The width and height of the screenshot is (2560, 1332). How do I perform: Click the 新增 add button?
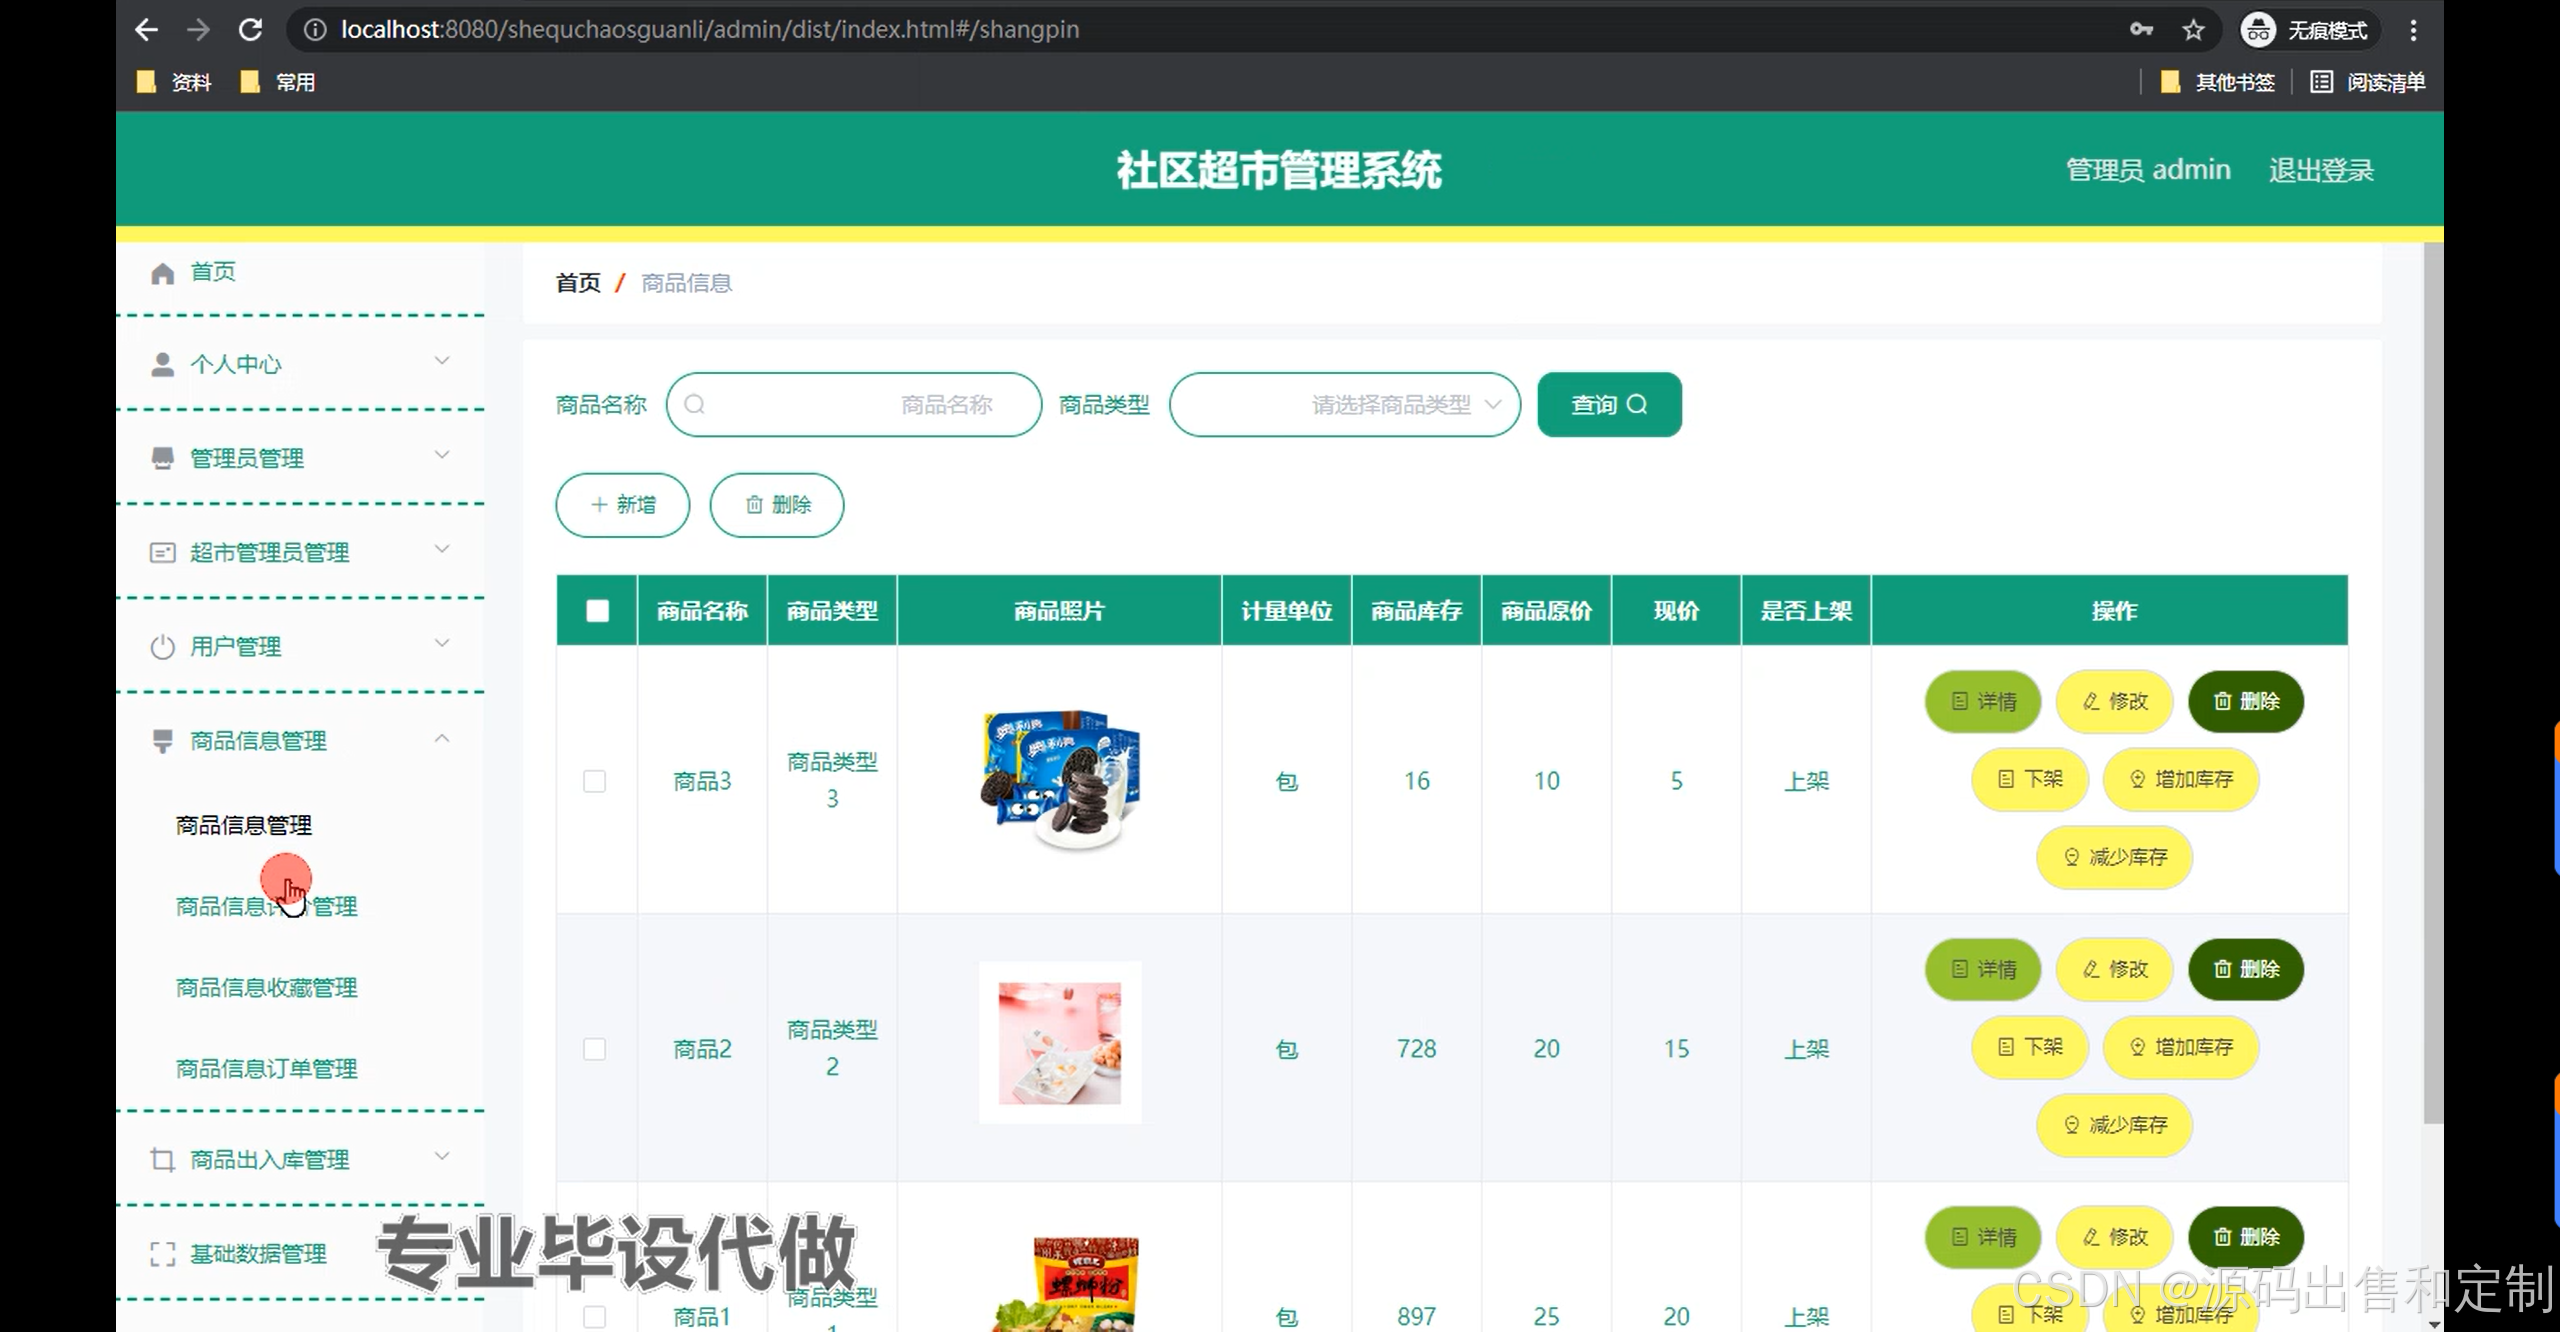tap(622, 505)
